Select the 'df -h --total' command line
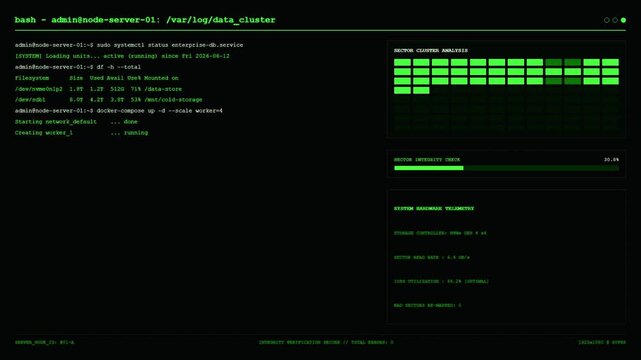 [78, 67]
